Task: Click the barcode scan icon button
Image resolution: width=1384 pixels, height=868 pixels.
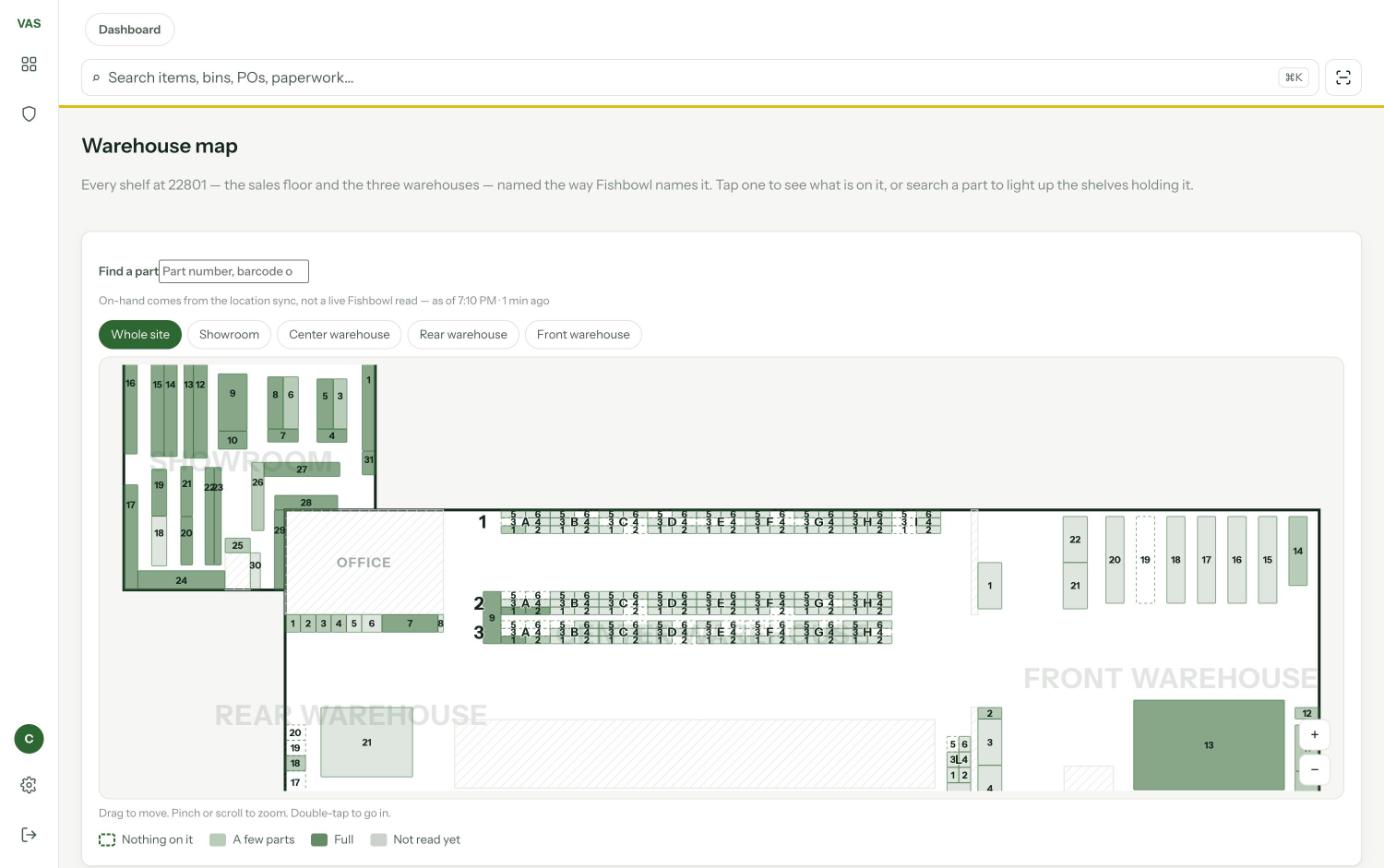Action: click(1343, 77)
